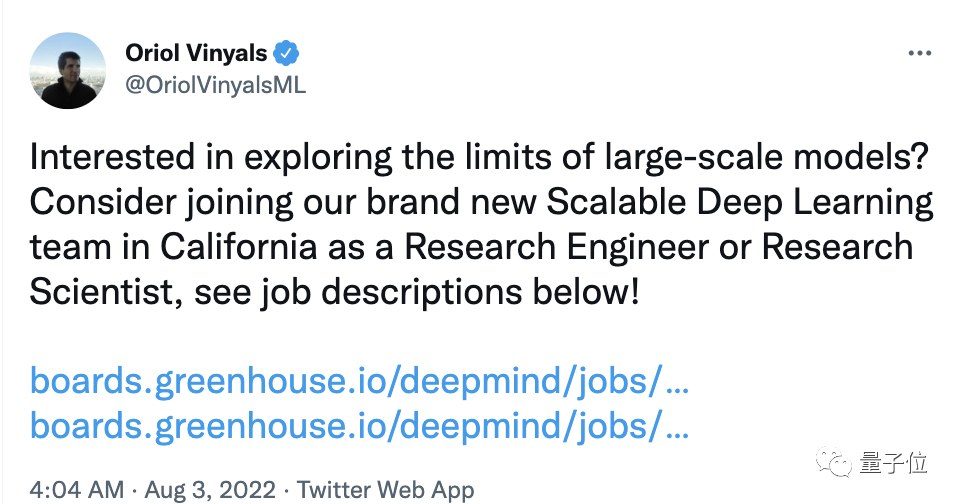958x504 pixels.
Task: Click the 4:04 AM timestamp
Action: [x=77, y=490]
